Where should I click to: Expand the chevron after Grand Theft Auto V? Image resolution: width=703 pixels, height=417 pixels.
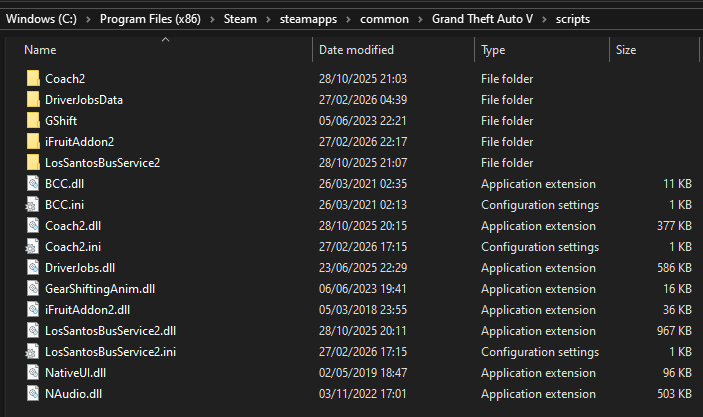pyautogui.click(x=544, y=19)
